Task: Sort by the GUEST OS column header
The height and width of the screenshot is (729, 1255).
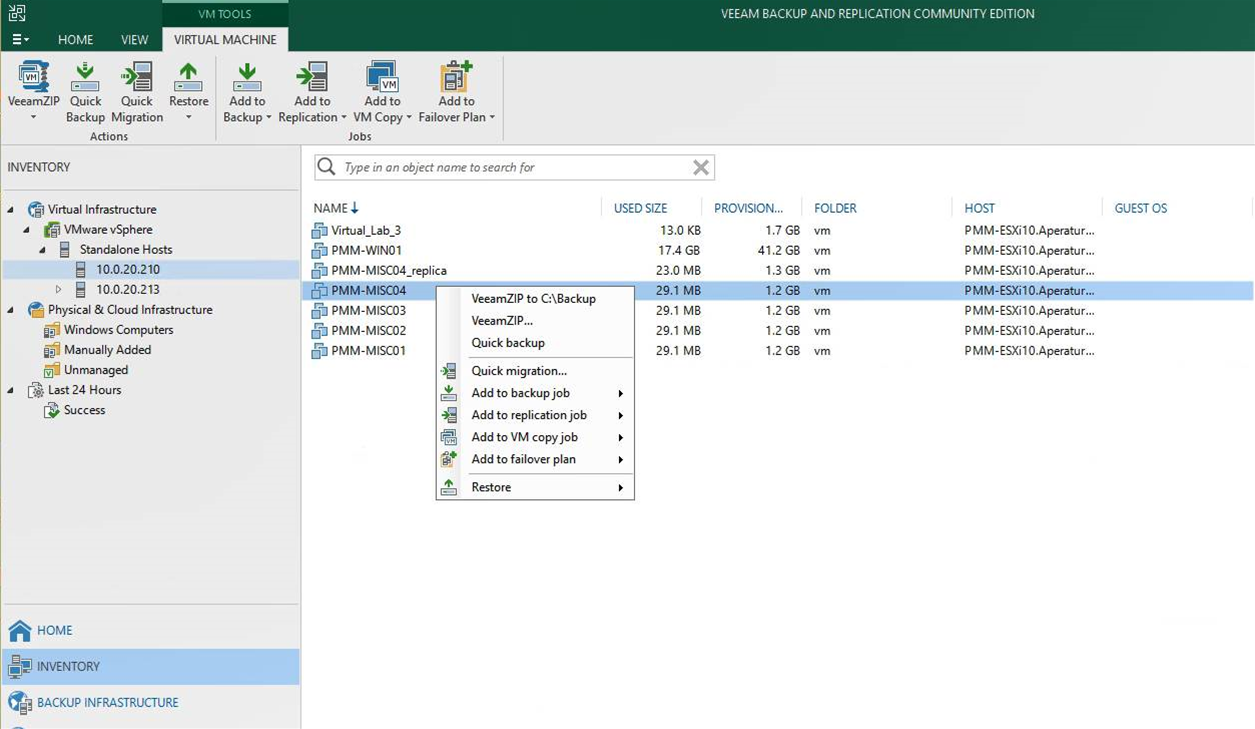Action: pyautogui.click(x=1141, y=208)
